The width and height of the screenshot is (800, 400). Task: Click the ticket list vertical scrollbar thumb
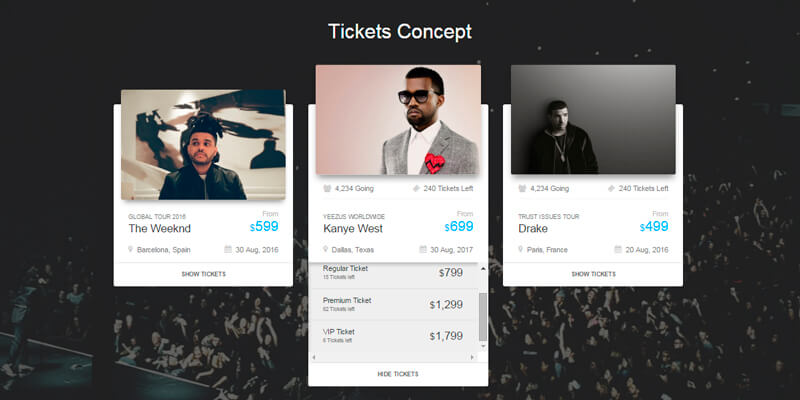pyautogui.click(x=484, y=315)
